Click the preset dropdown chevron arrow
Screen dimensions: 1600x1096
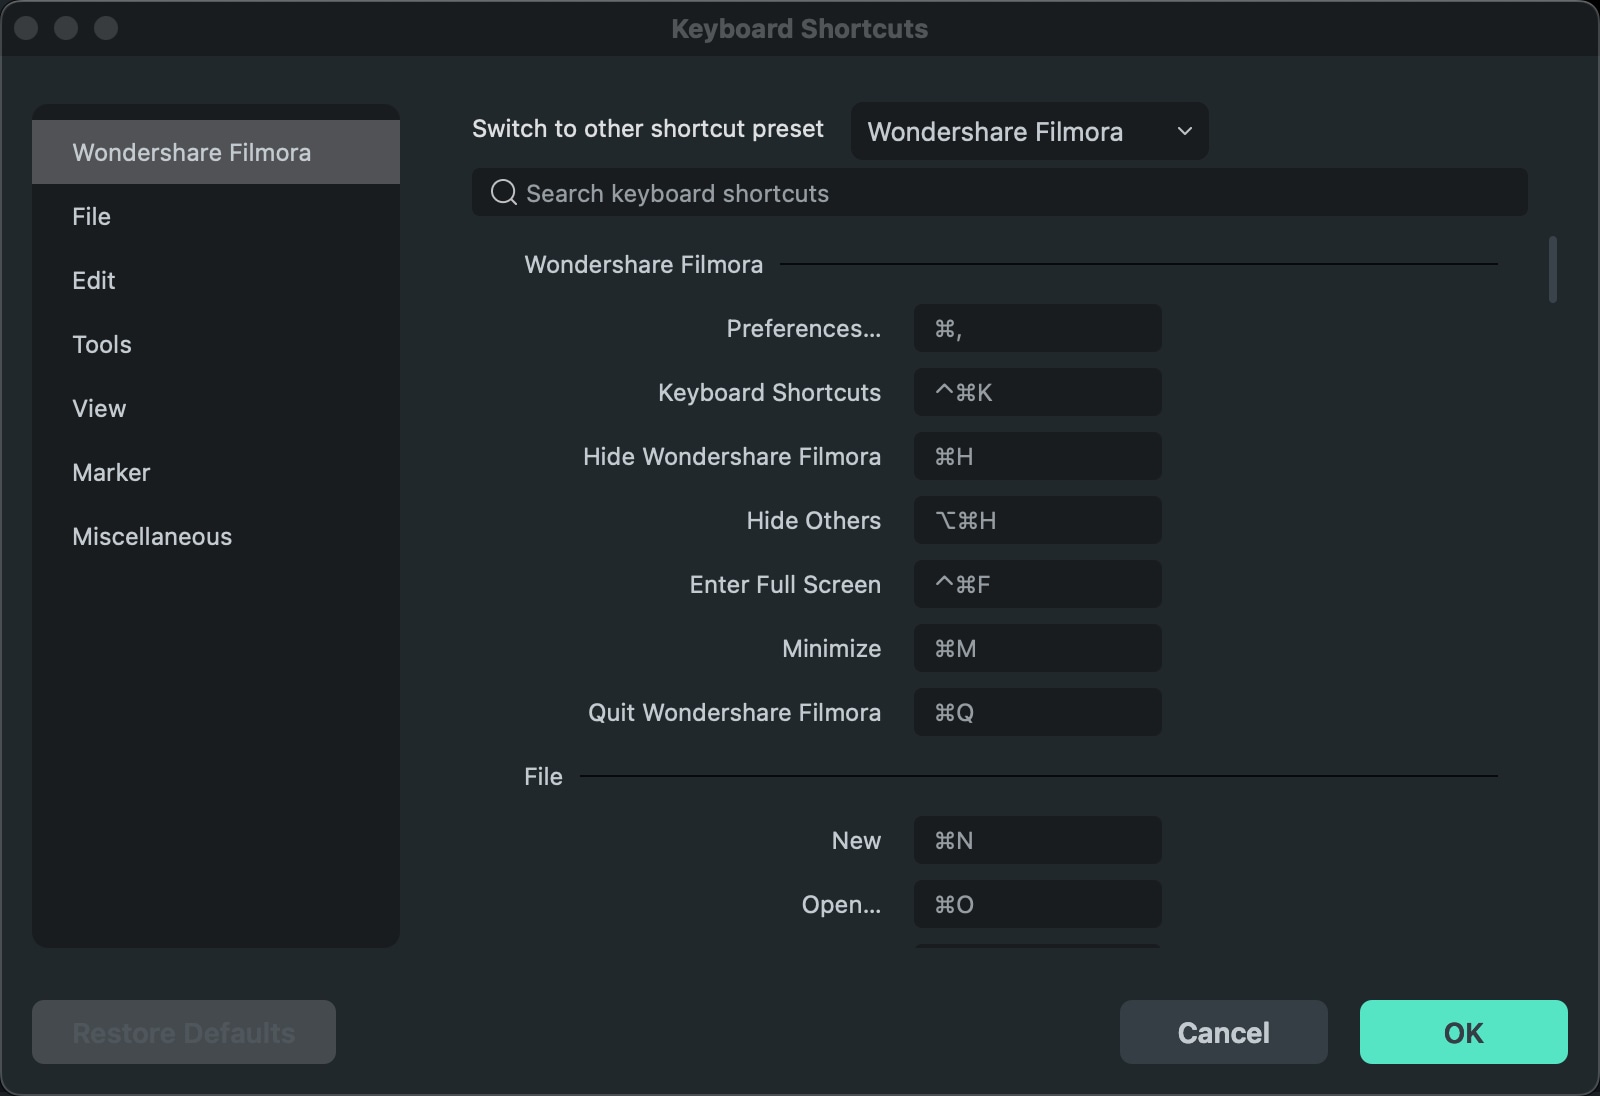click(1185, 131)
